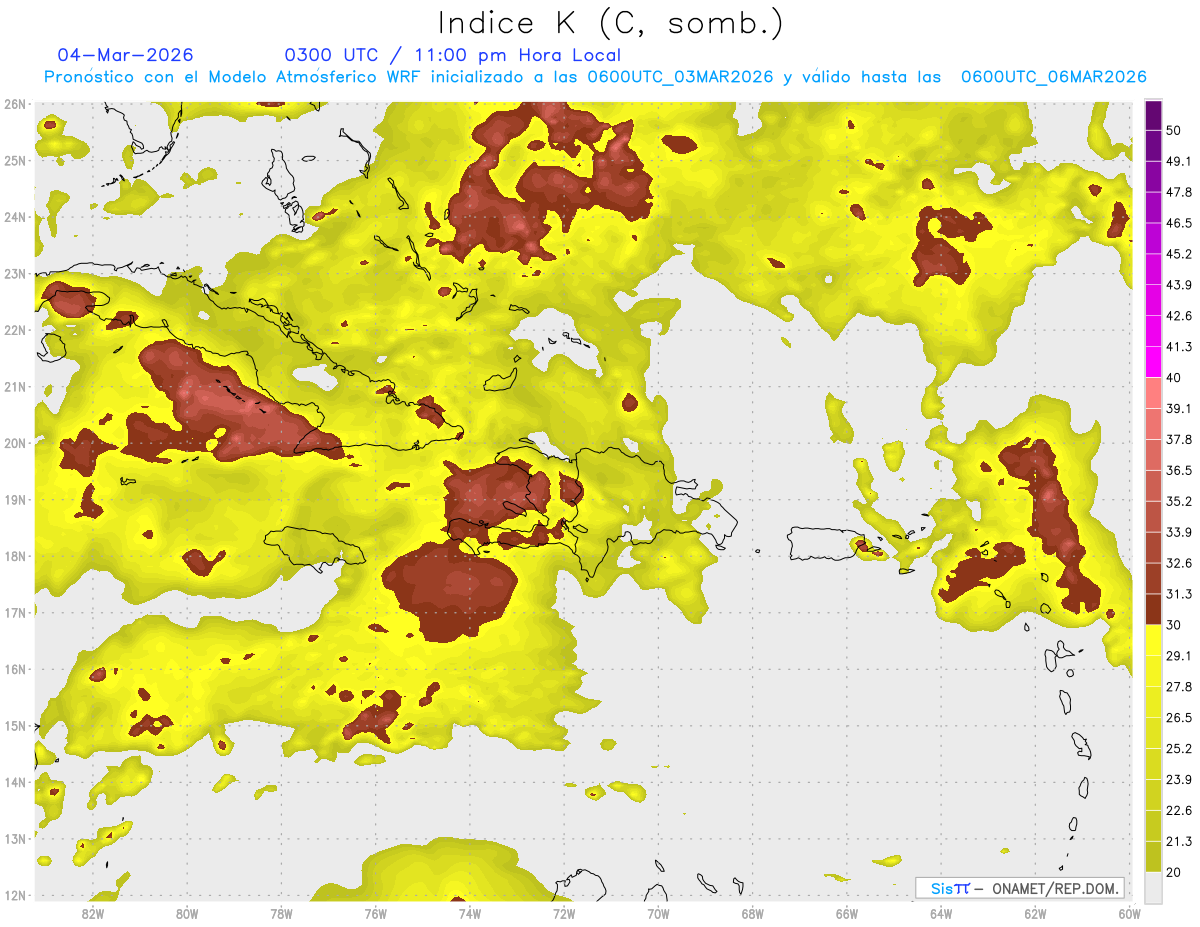Click the pink colorbar segment between 40 and 39.1

tap(1153, 393)
